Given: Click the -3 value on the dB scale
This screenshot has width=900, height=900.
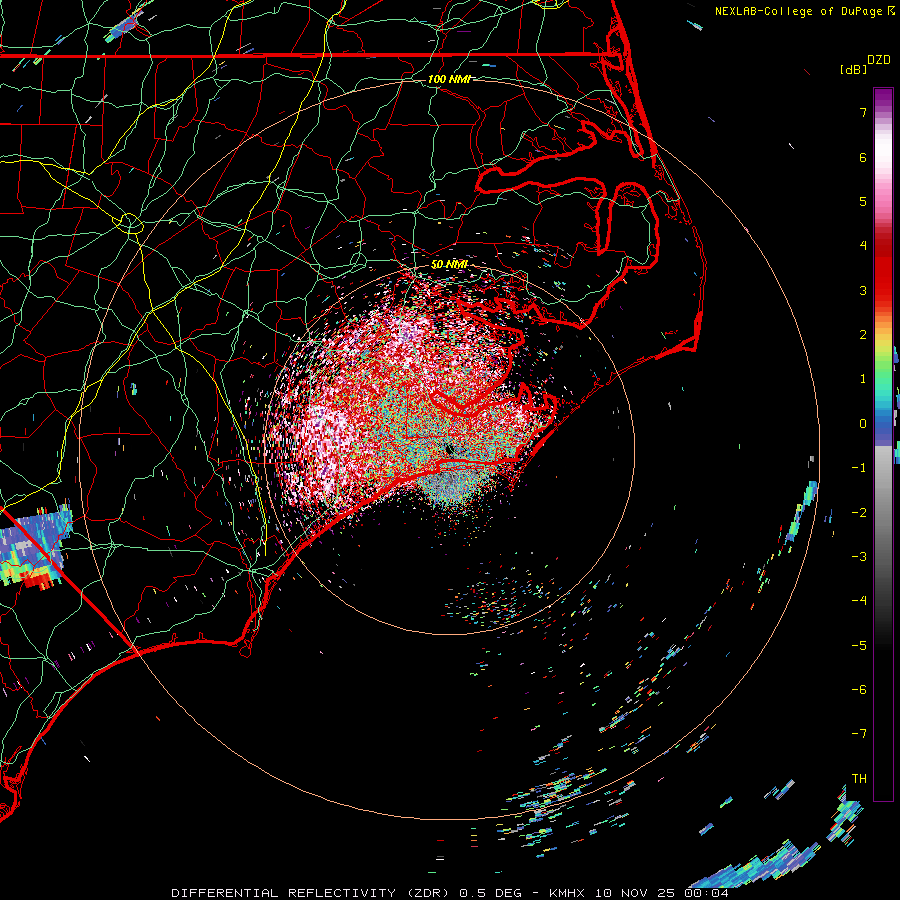Looking at the screenshot, I should 859,557.
